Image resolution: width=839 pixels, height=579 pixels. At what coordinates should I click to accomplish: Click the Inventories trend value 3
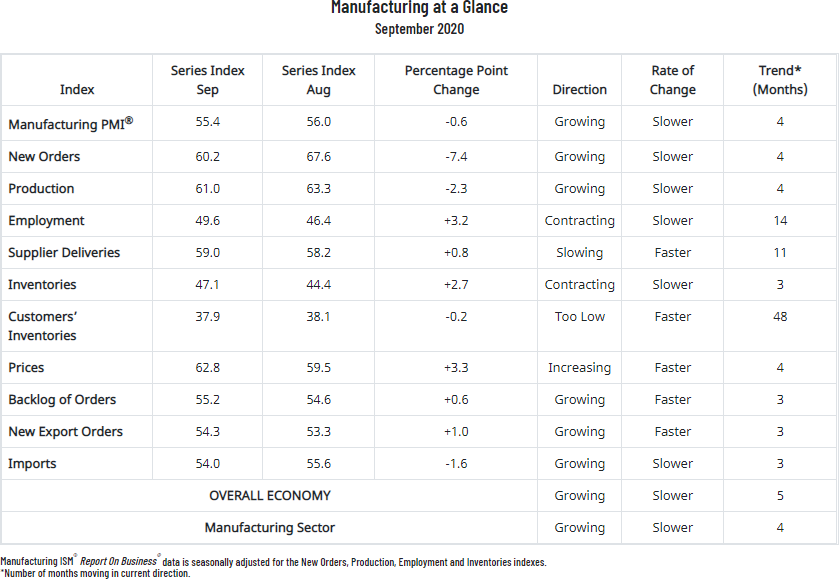pyautogui.click(x=779, y=285)
